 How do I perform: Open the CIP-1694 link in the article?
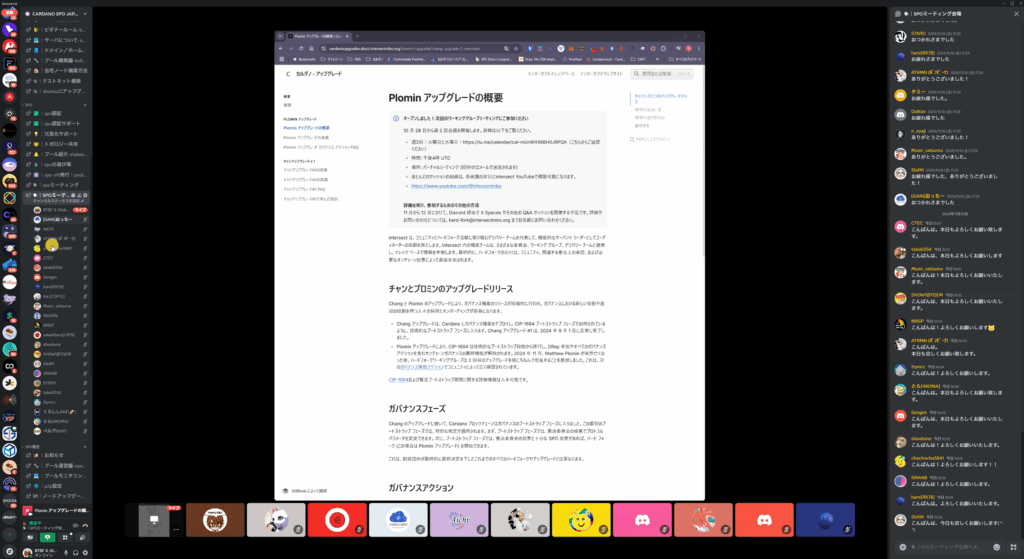tap(397, 379)
